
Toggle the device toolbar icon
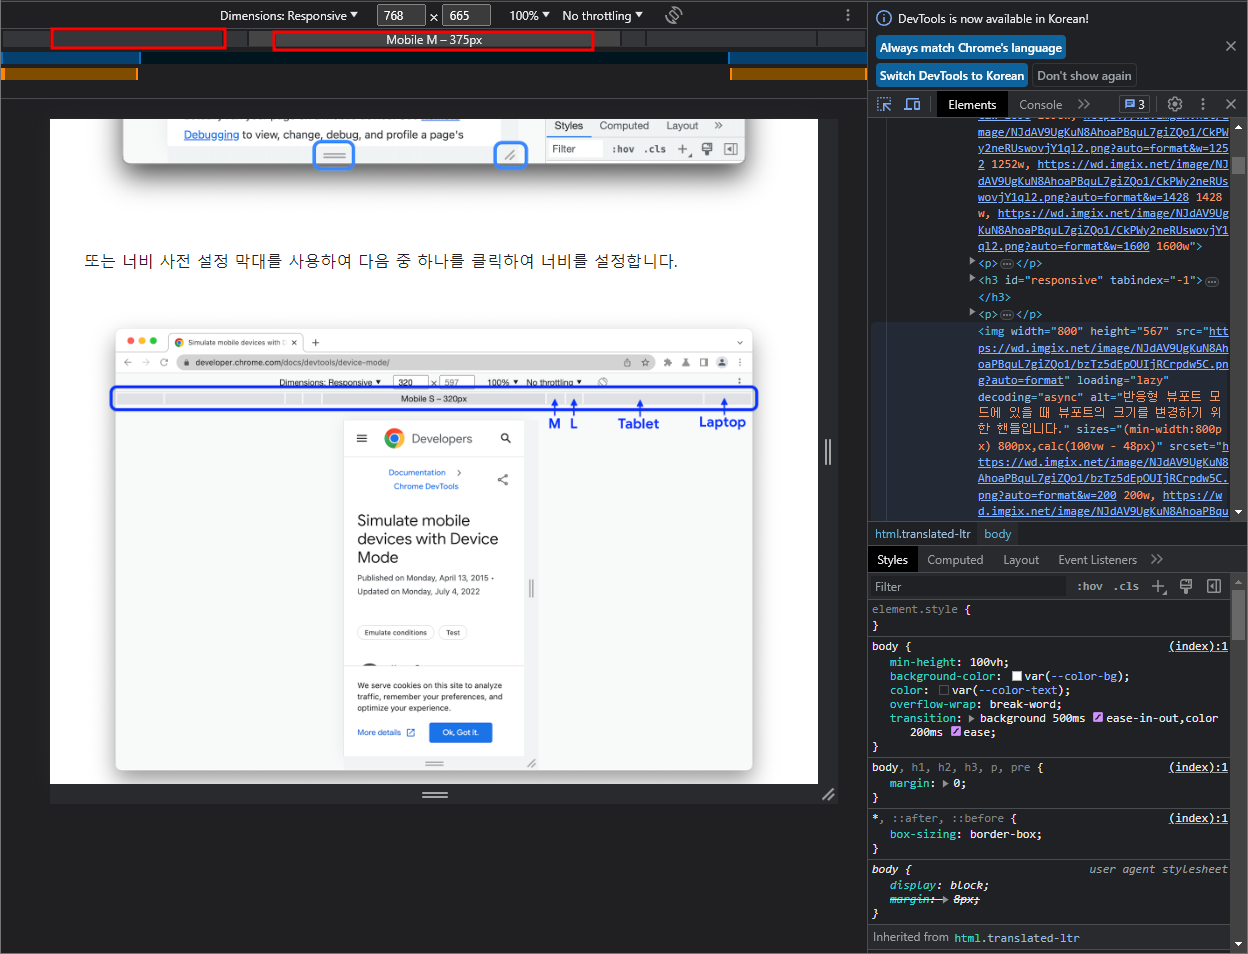(x=912, y=104)
